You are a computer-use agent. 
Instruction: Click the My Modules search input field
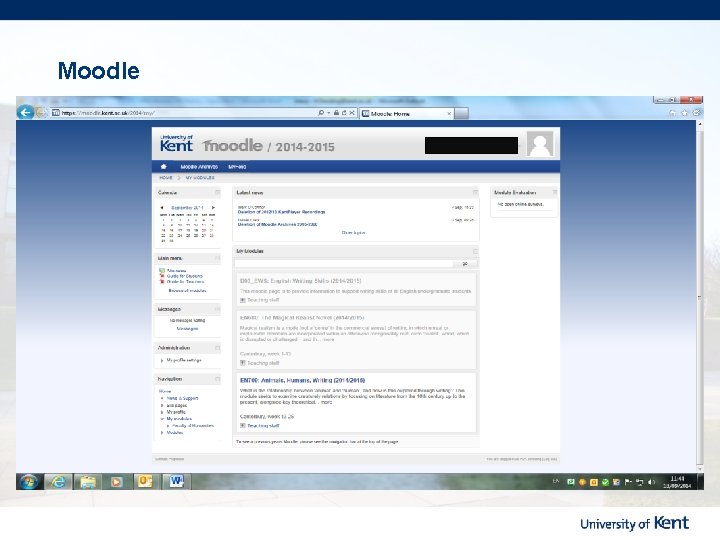(344, 264)
